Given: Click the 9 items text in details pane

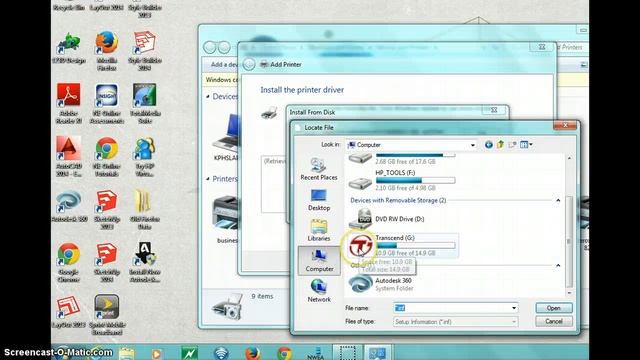Looking at the screenshot, I should [x=262, y=296].
